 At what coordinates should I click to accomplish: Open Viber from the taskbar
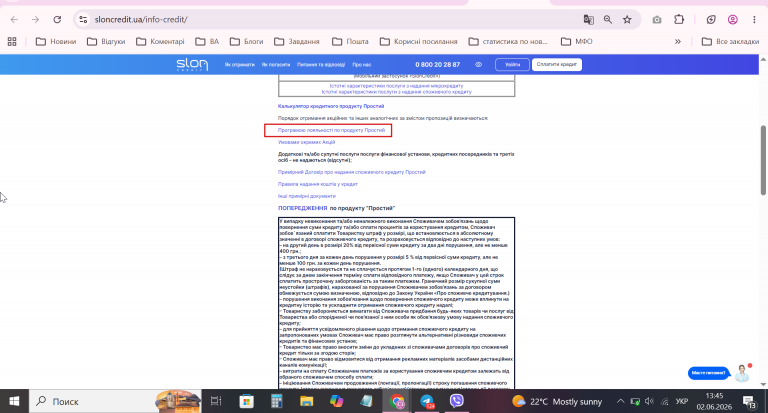click(456, 401)
